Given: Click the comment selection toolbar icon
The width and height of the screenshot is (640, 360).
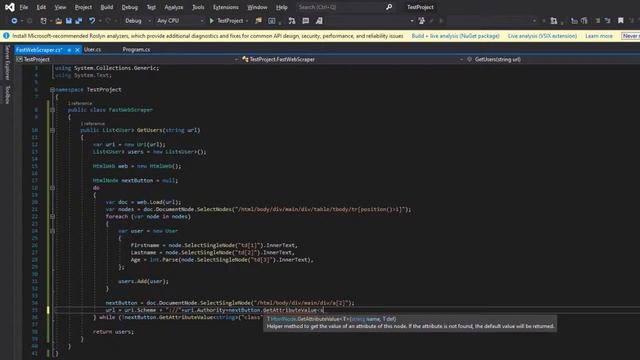Looking at the screenshot, I should click(305, 20).
